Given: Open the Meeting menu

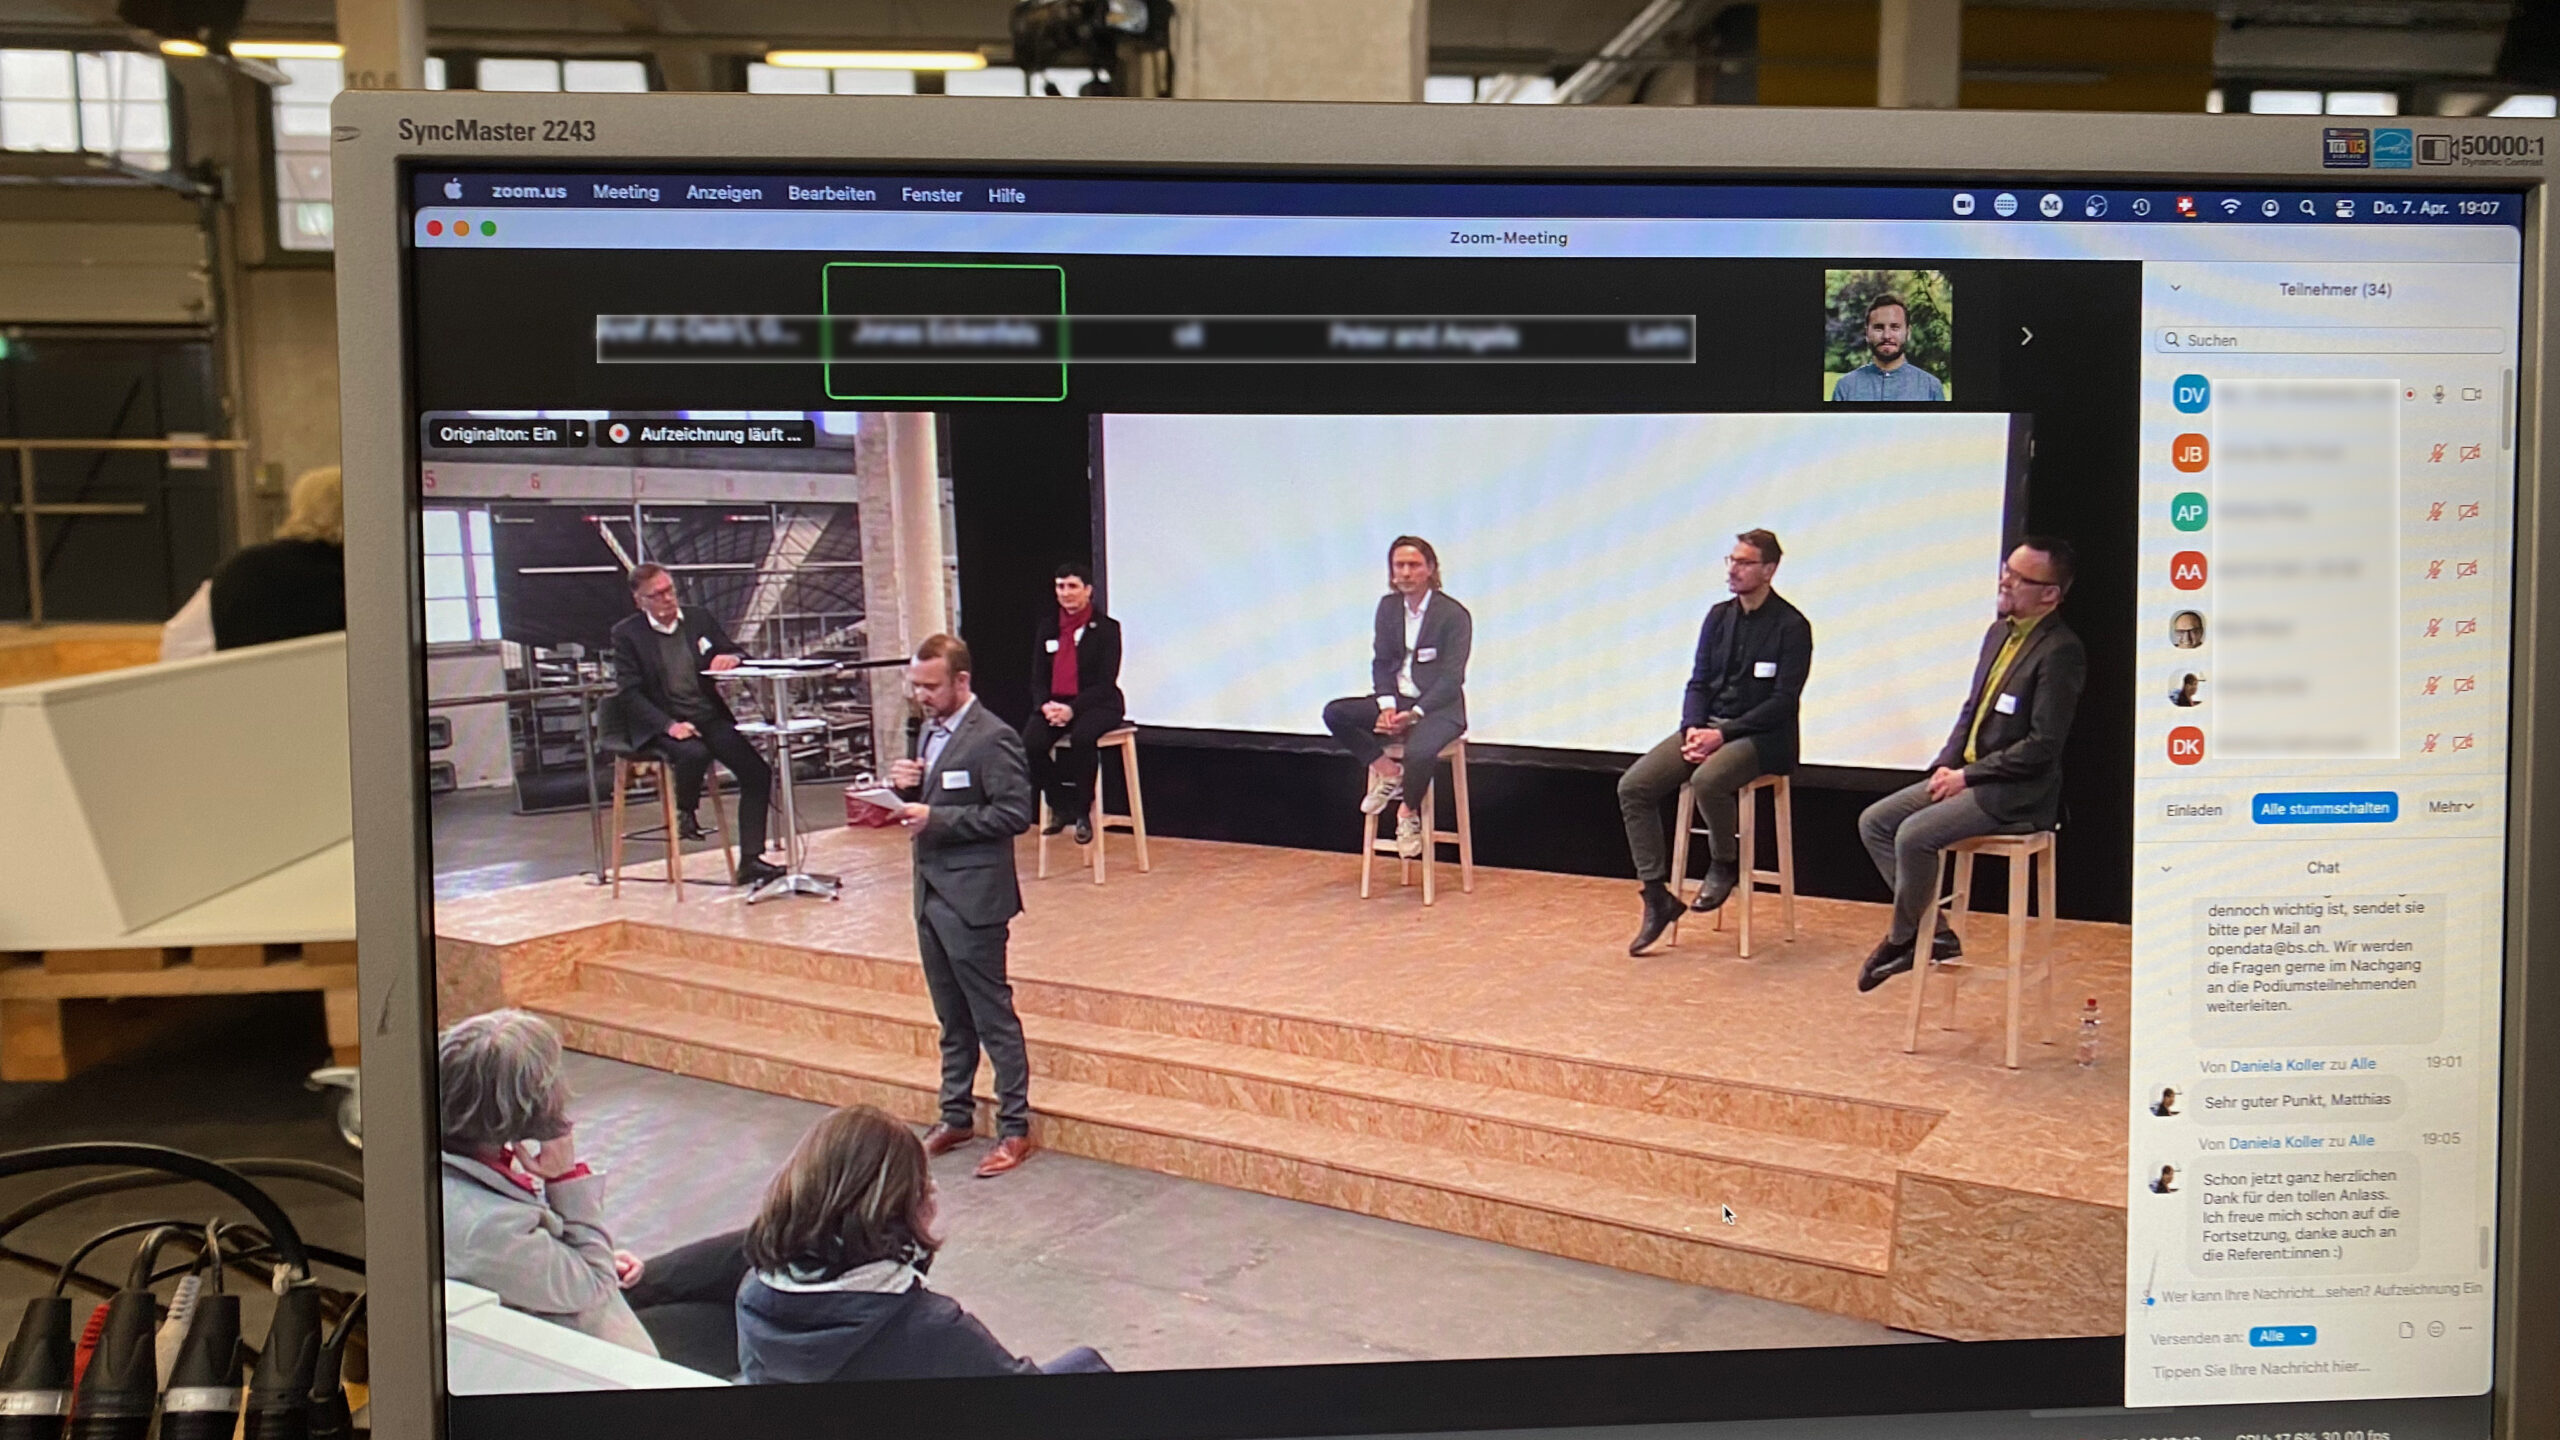Looking at the screenshot, I should 625,192.
